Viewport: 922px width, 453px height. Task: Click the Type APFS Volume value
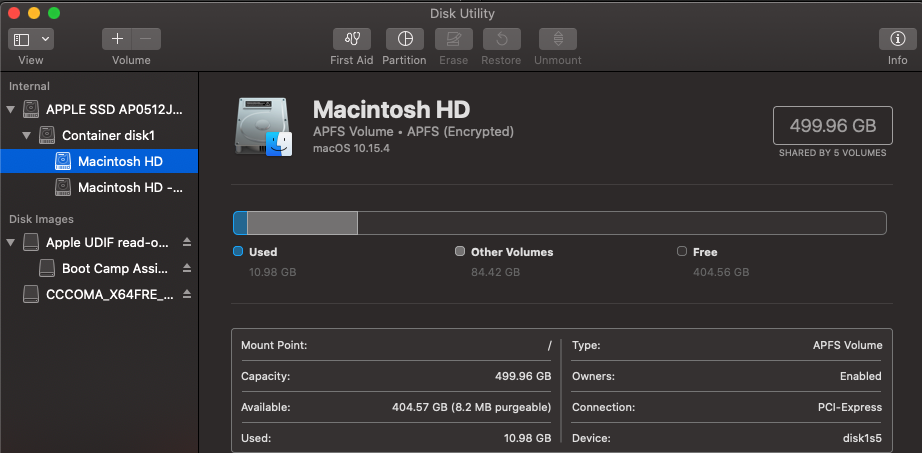pyautogui.click(x=847, y=345)
